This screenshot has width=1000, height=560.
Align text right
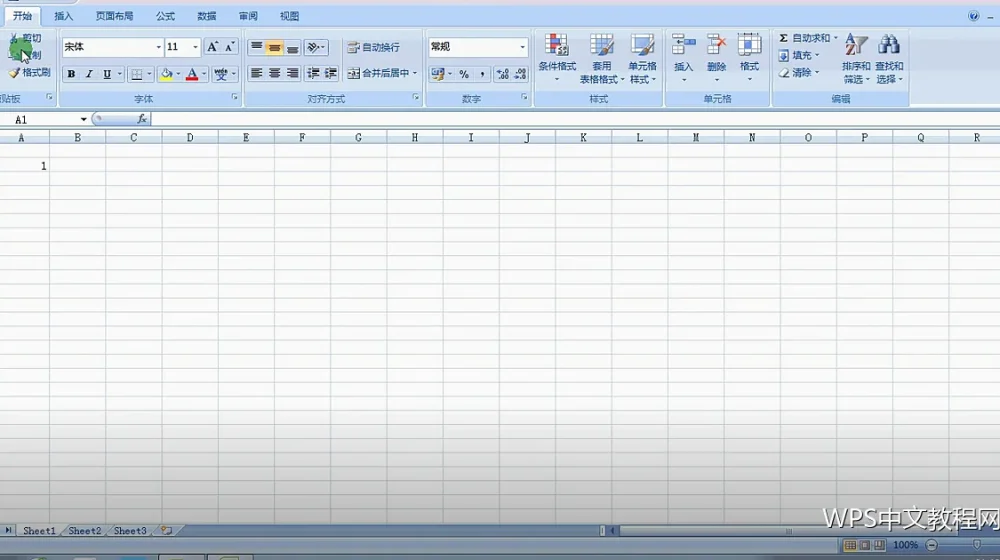click(x=292, y=73)
